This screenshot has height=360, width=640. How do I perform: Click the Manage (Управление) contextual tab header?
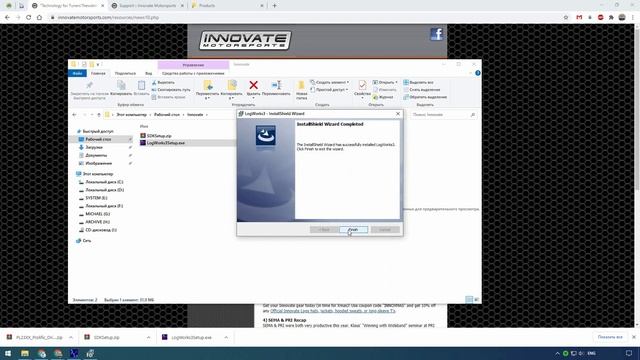point(193,65)
